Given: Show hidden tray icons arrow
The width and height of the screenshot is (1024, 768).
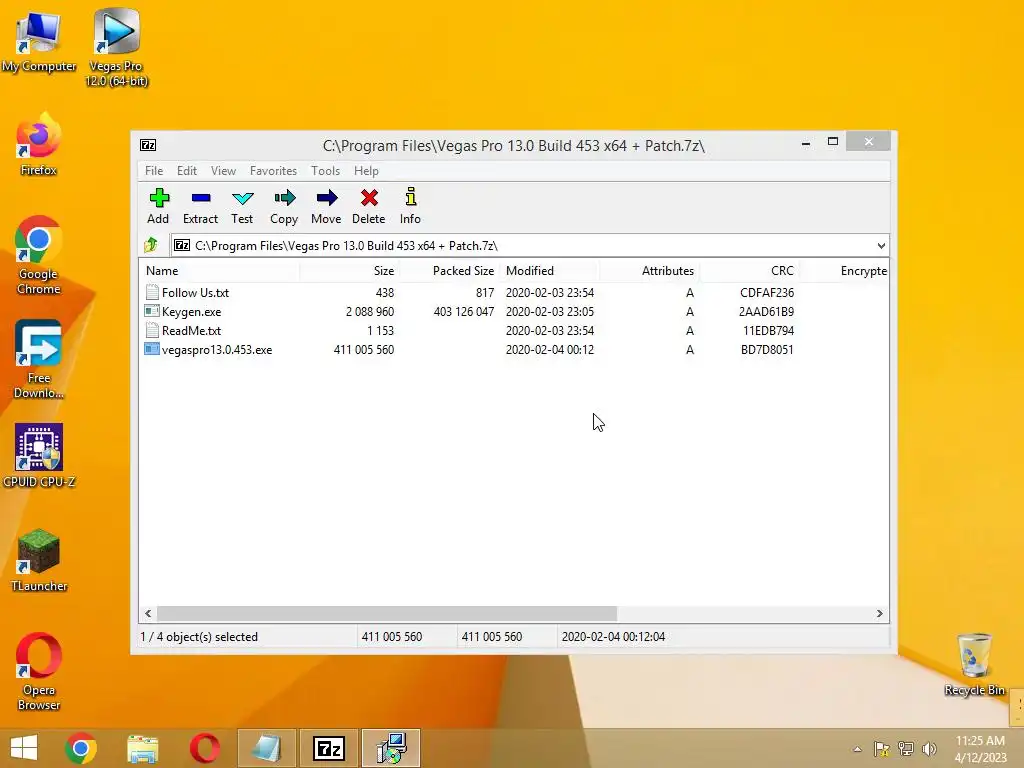Looking at the screenshot, I should [x=857, y=749].
